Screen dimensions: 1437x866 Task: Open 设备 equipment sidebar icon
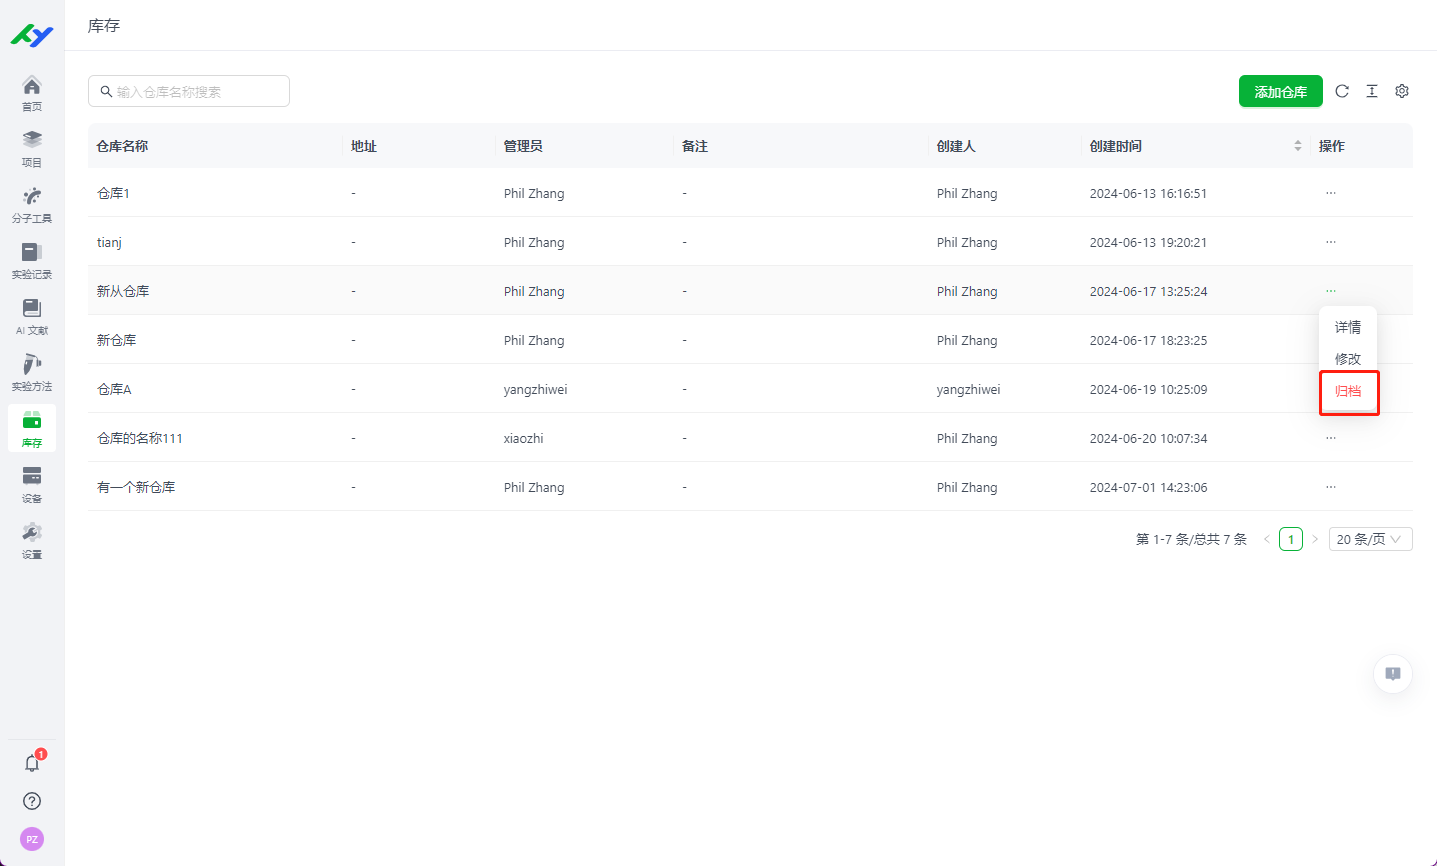32,484
